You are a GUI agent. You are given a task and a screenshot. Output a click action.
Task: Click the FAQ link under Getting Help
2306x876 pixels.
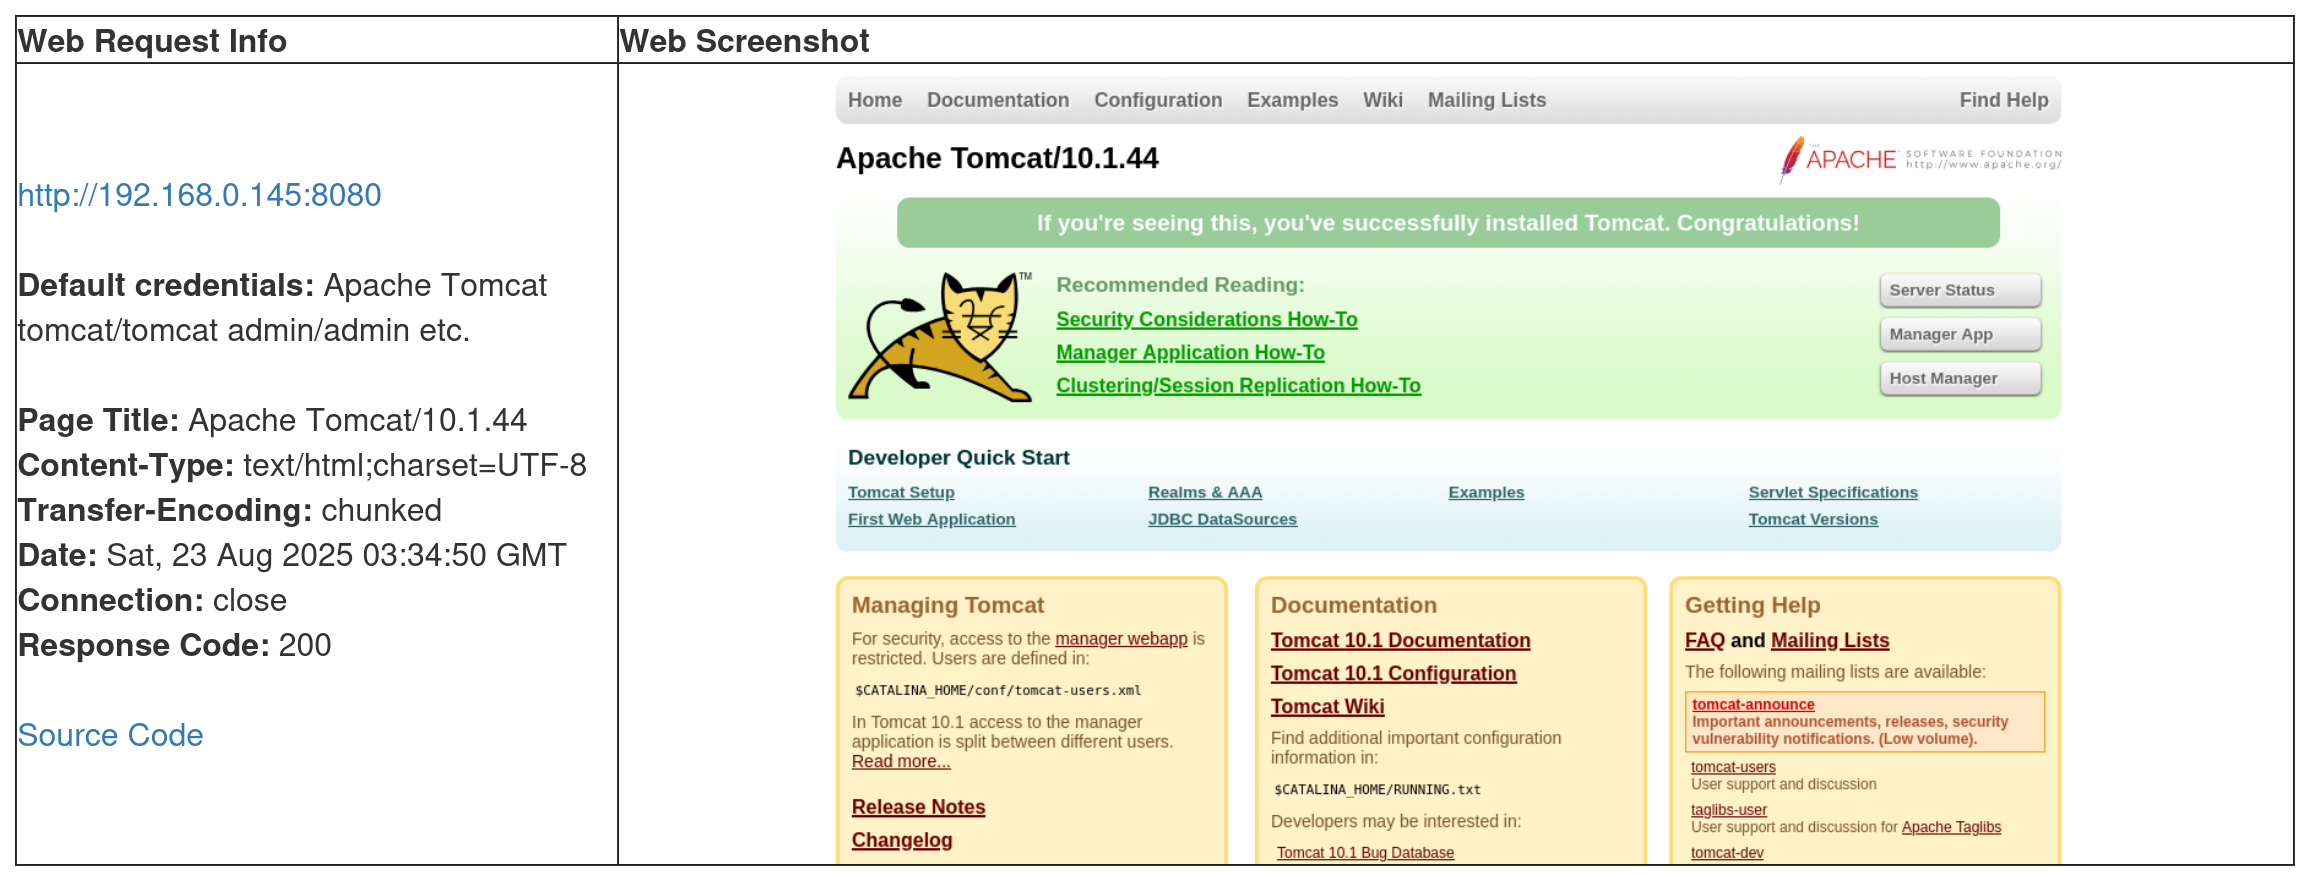coord(1705,640)
